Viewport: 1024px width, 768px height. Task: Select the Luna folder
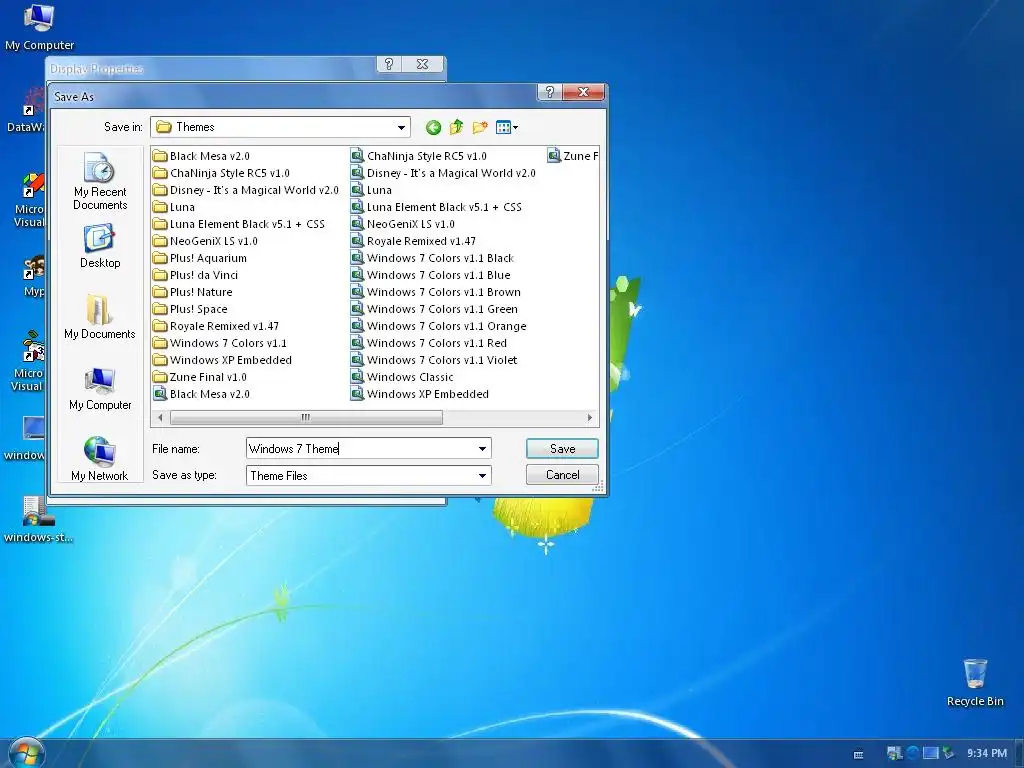[x=174, y=207]
